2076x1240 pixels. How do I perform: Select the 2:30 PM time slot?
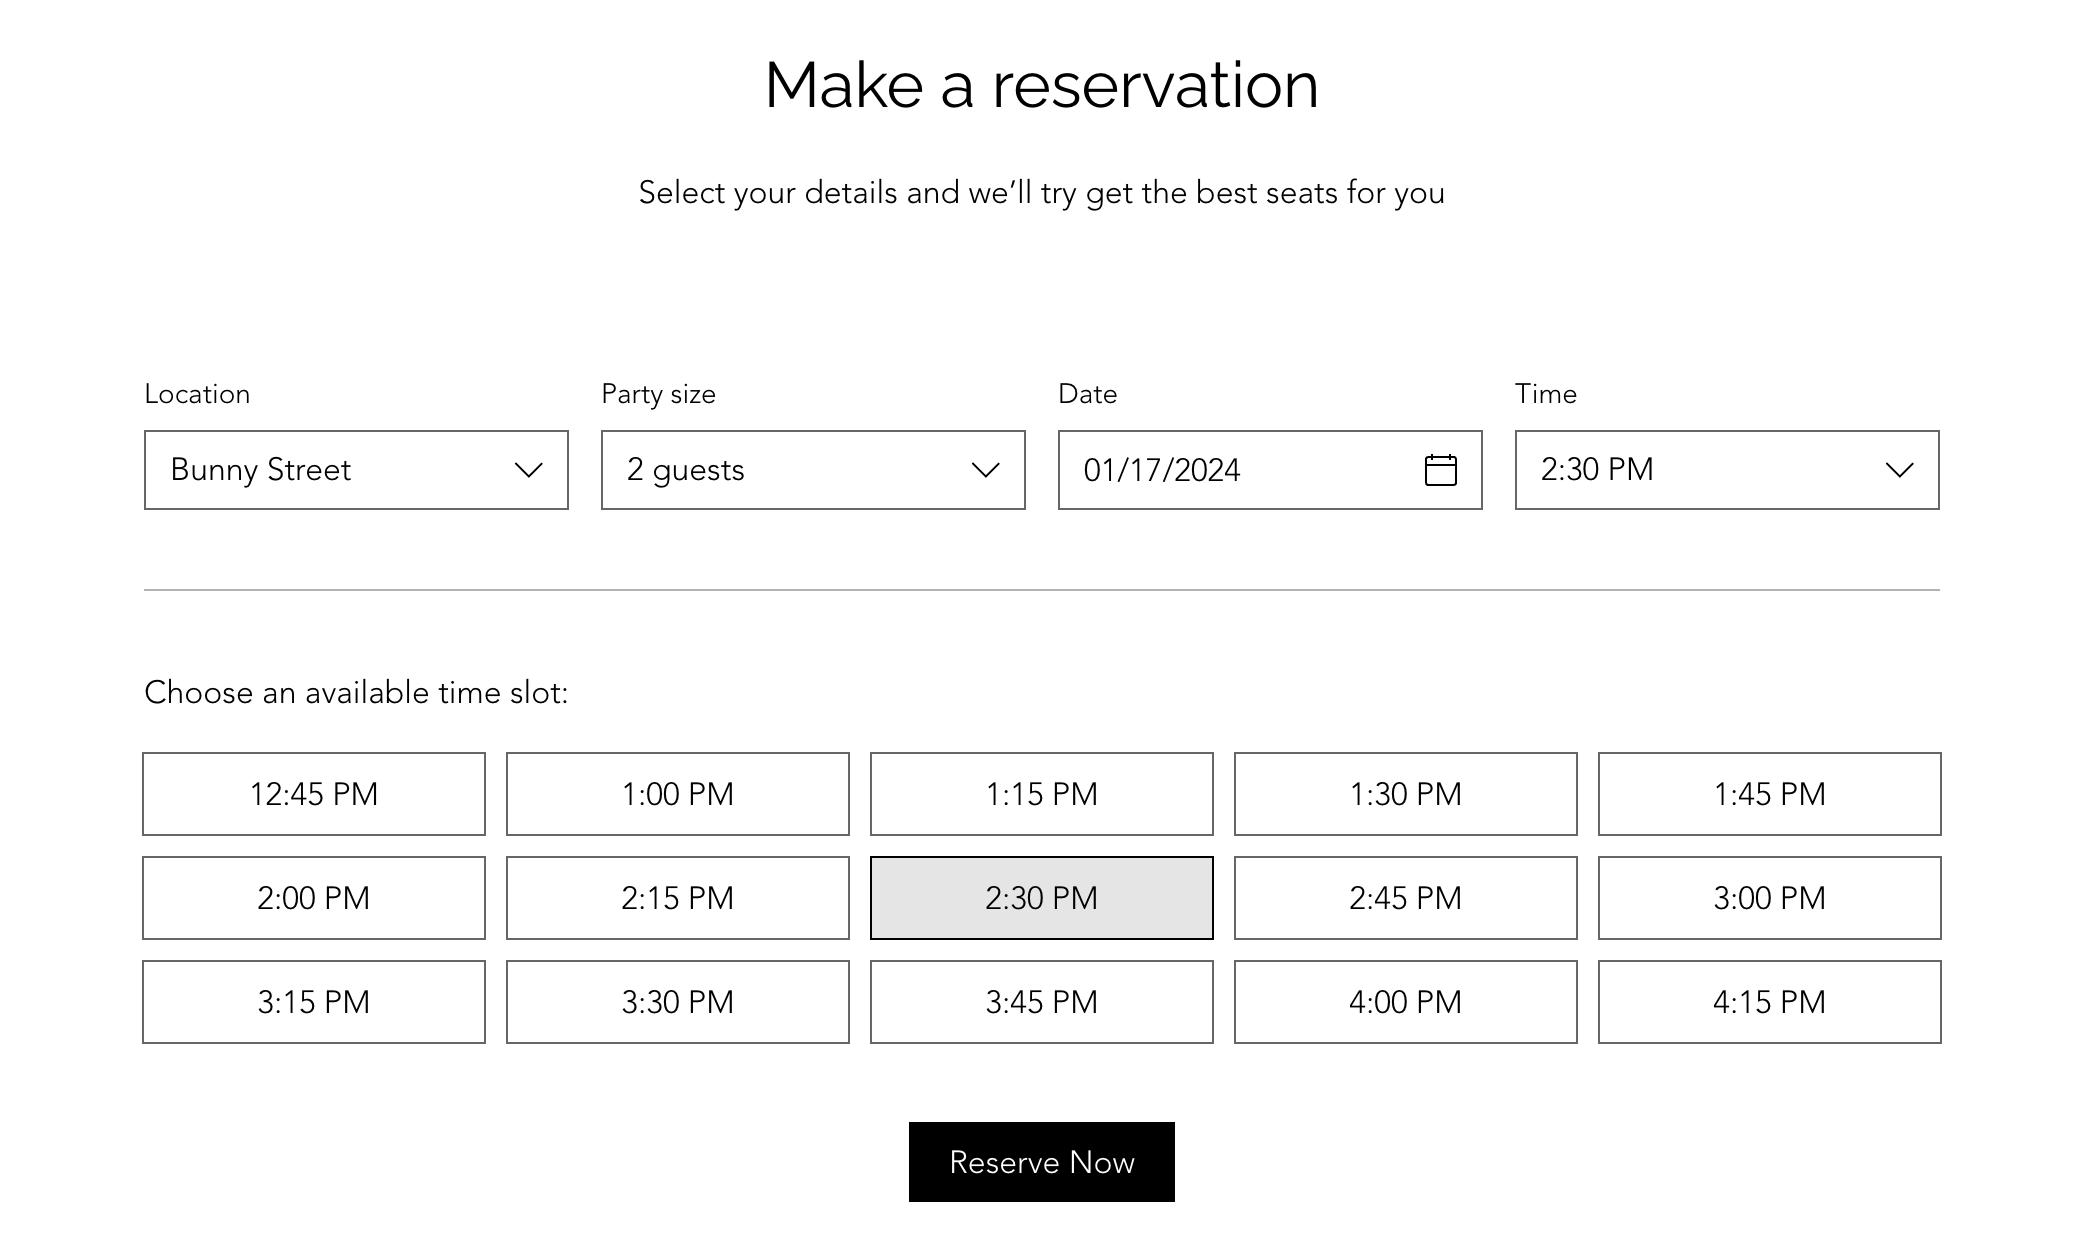(x=1040, y=898)
